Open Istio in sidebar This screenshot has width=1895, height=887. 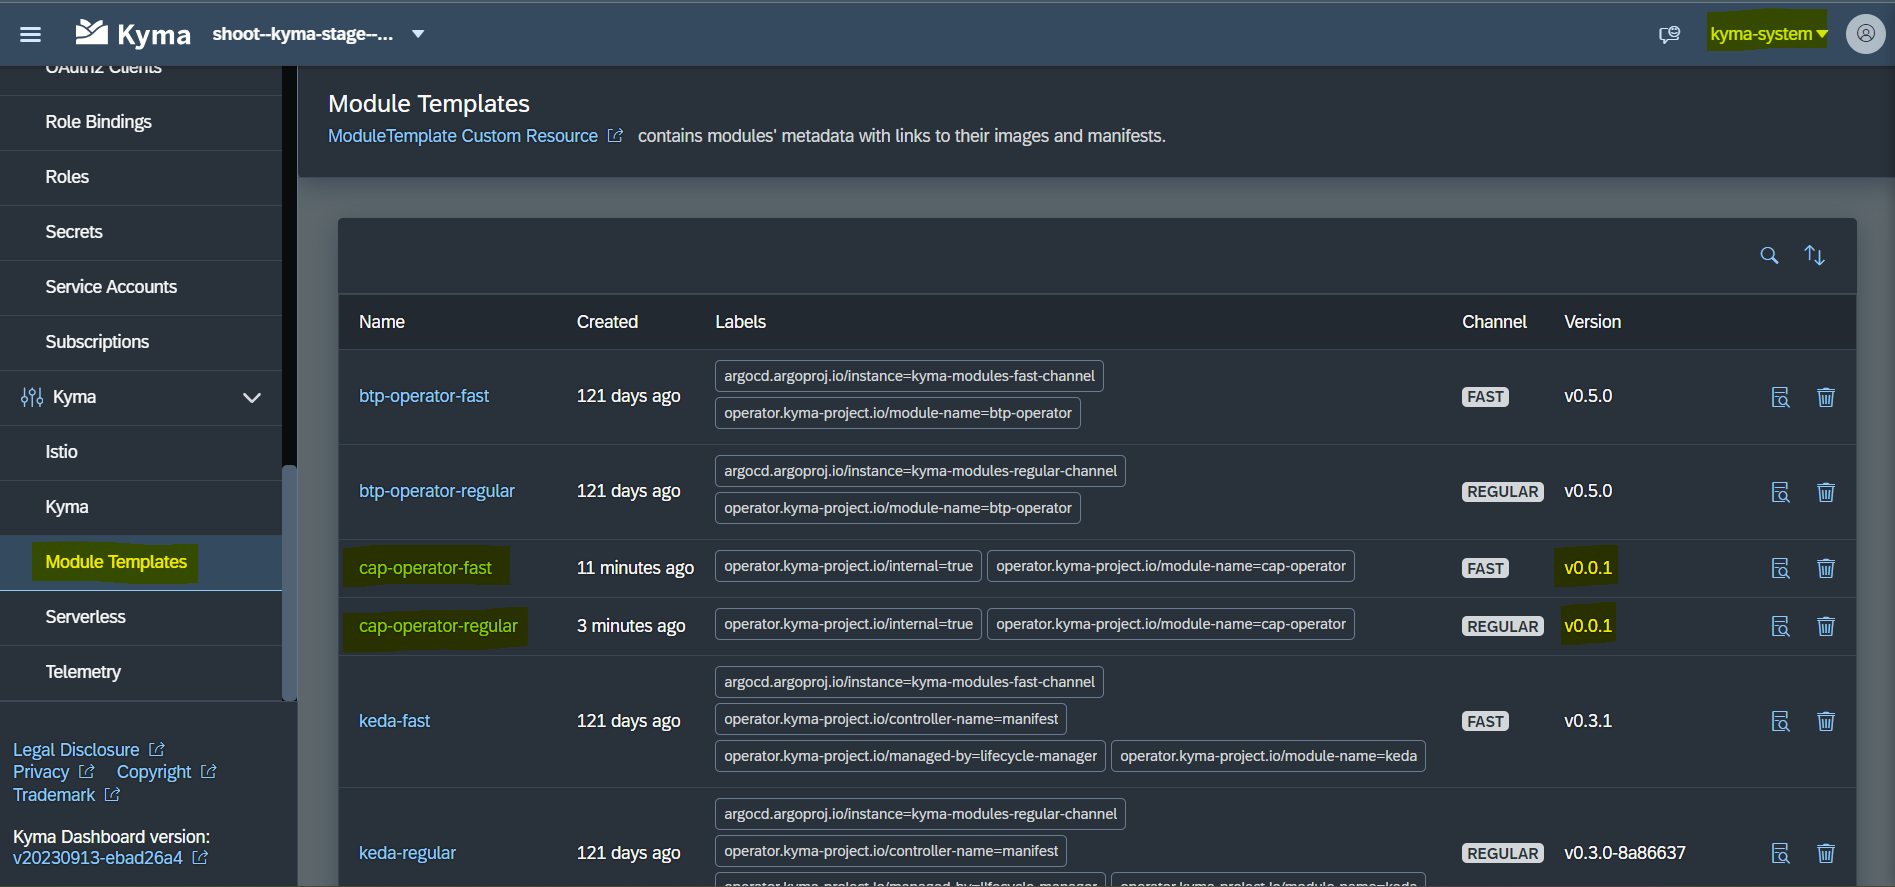(x=141, y=452)
